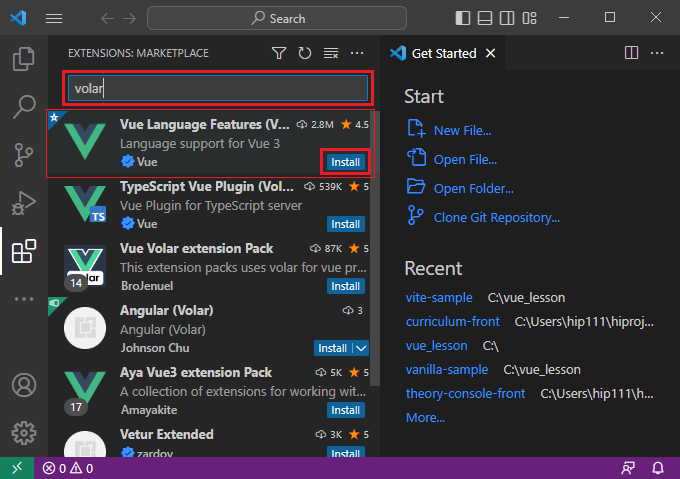
Task: Show additional views ellipsis in activity bar
Action: coord(23,299)
